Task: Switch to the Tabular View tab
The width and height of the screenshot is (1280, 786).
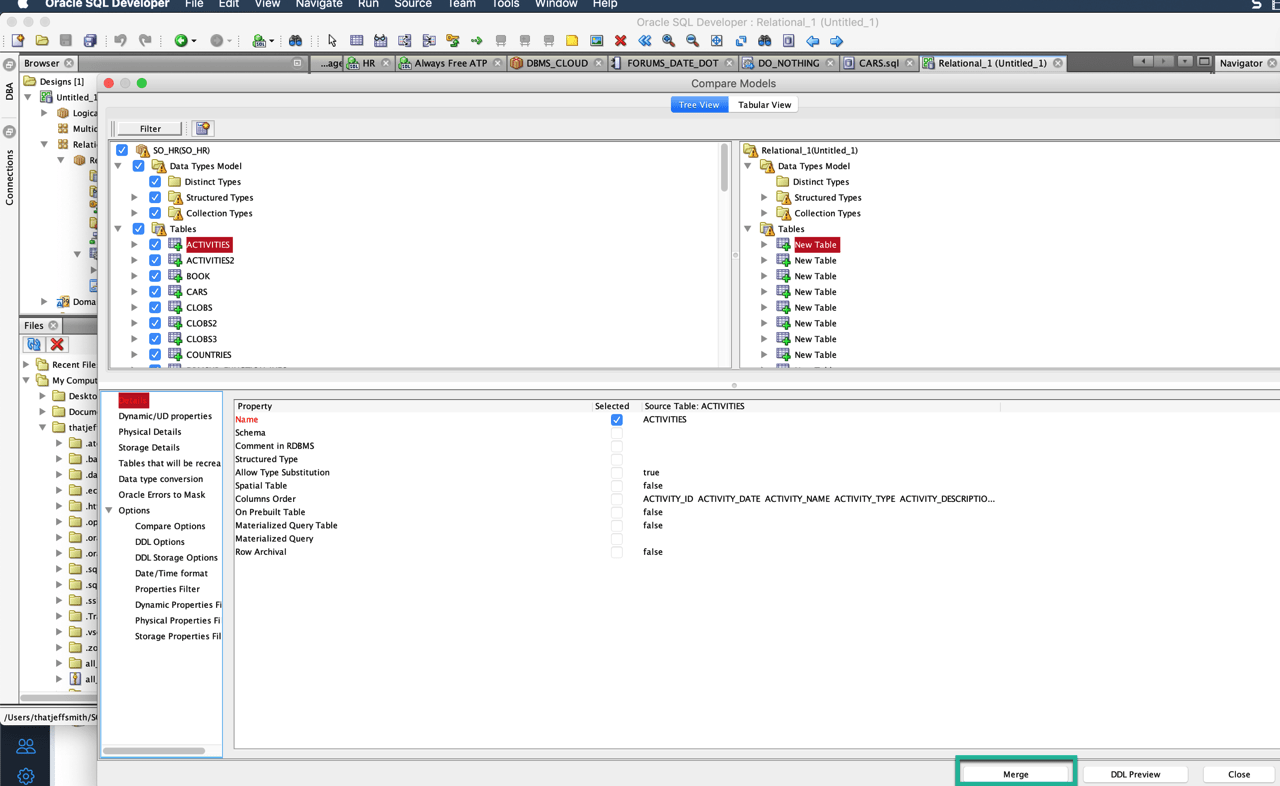Action: (x=764, y=104)
